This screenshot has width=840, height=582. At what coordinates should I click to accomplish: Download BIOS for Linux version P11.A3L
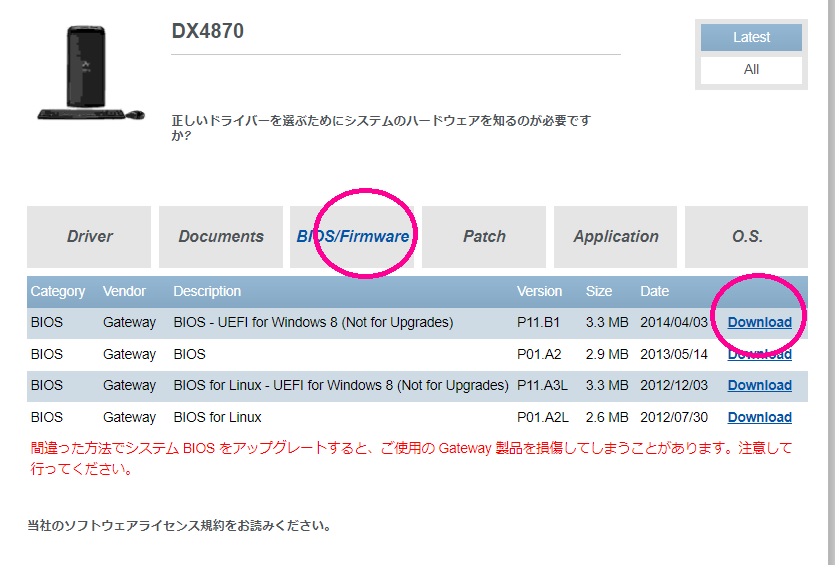pos(759,385)
